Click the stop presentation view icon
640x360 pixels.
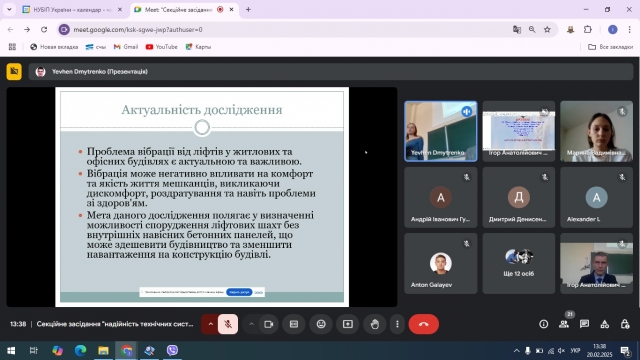(14, 71)
